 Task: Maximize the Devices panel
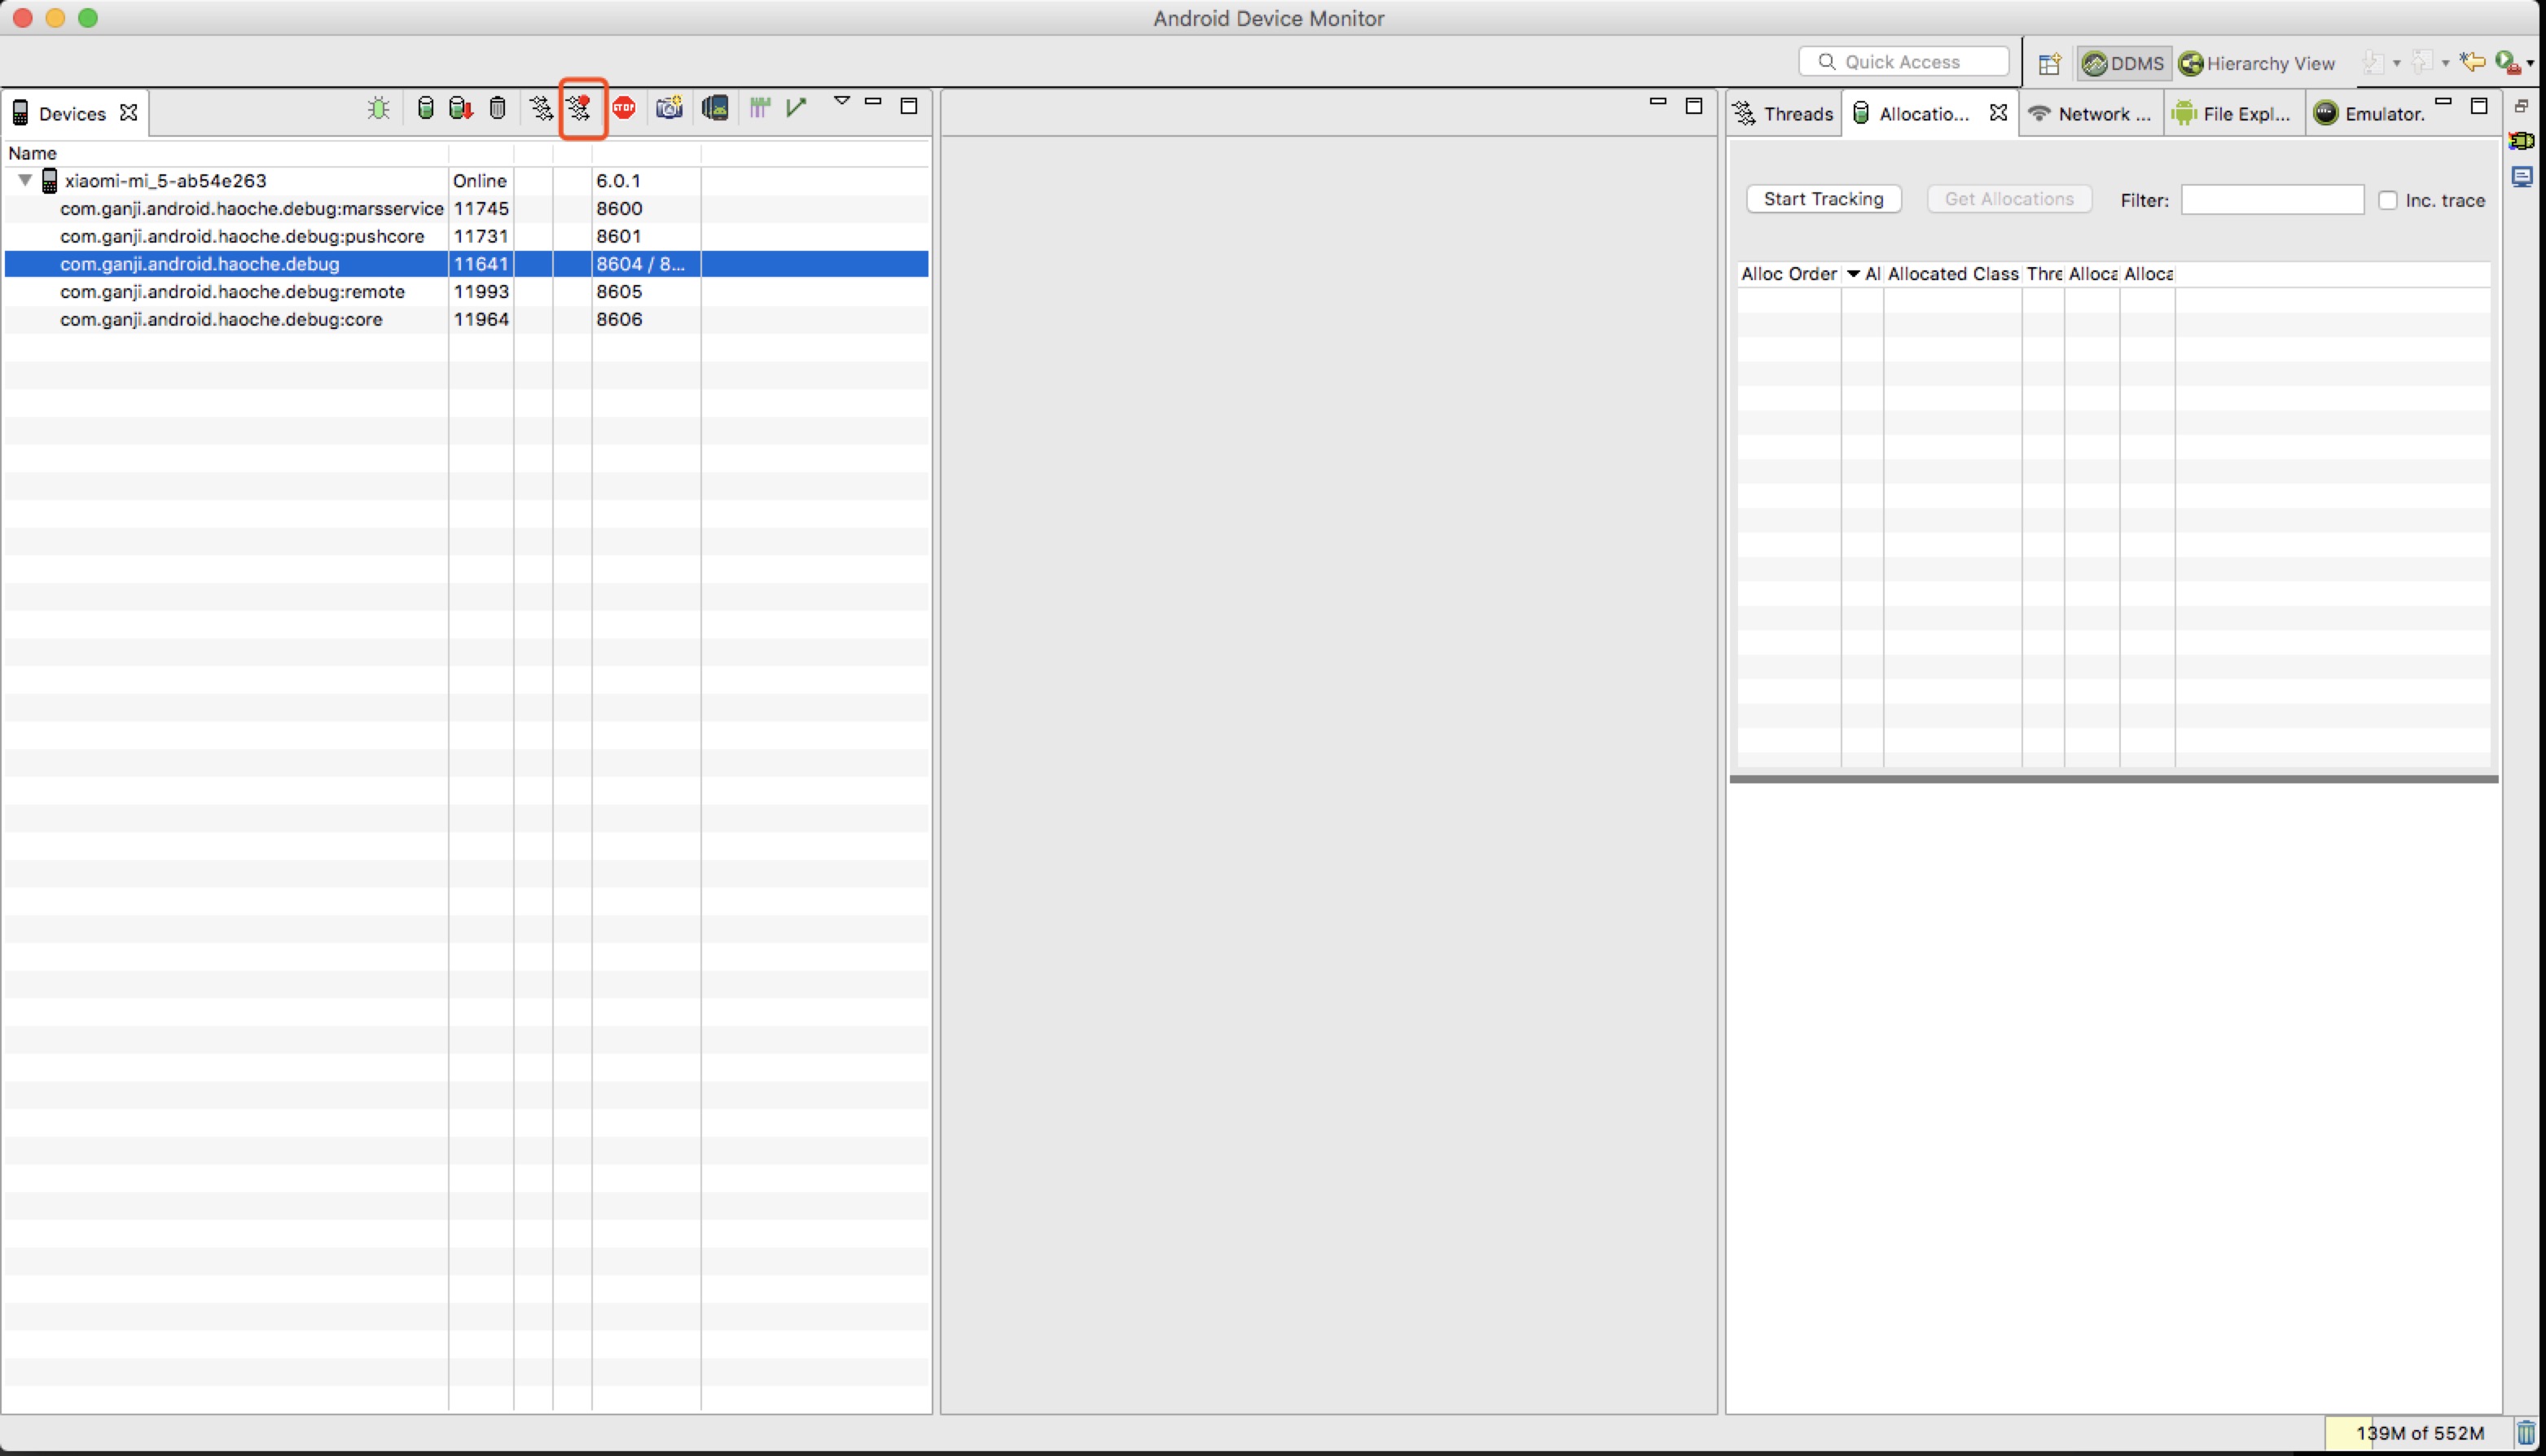tap(908, 106)
